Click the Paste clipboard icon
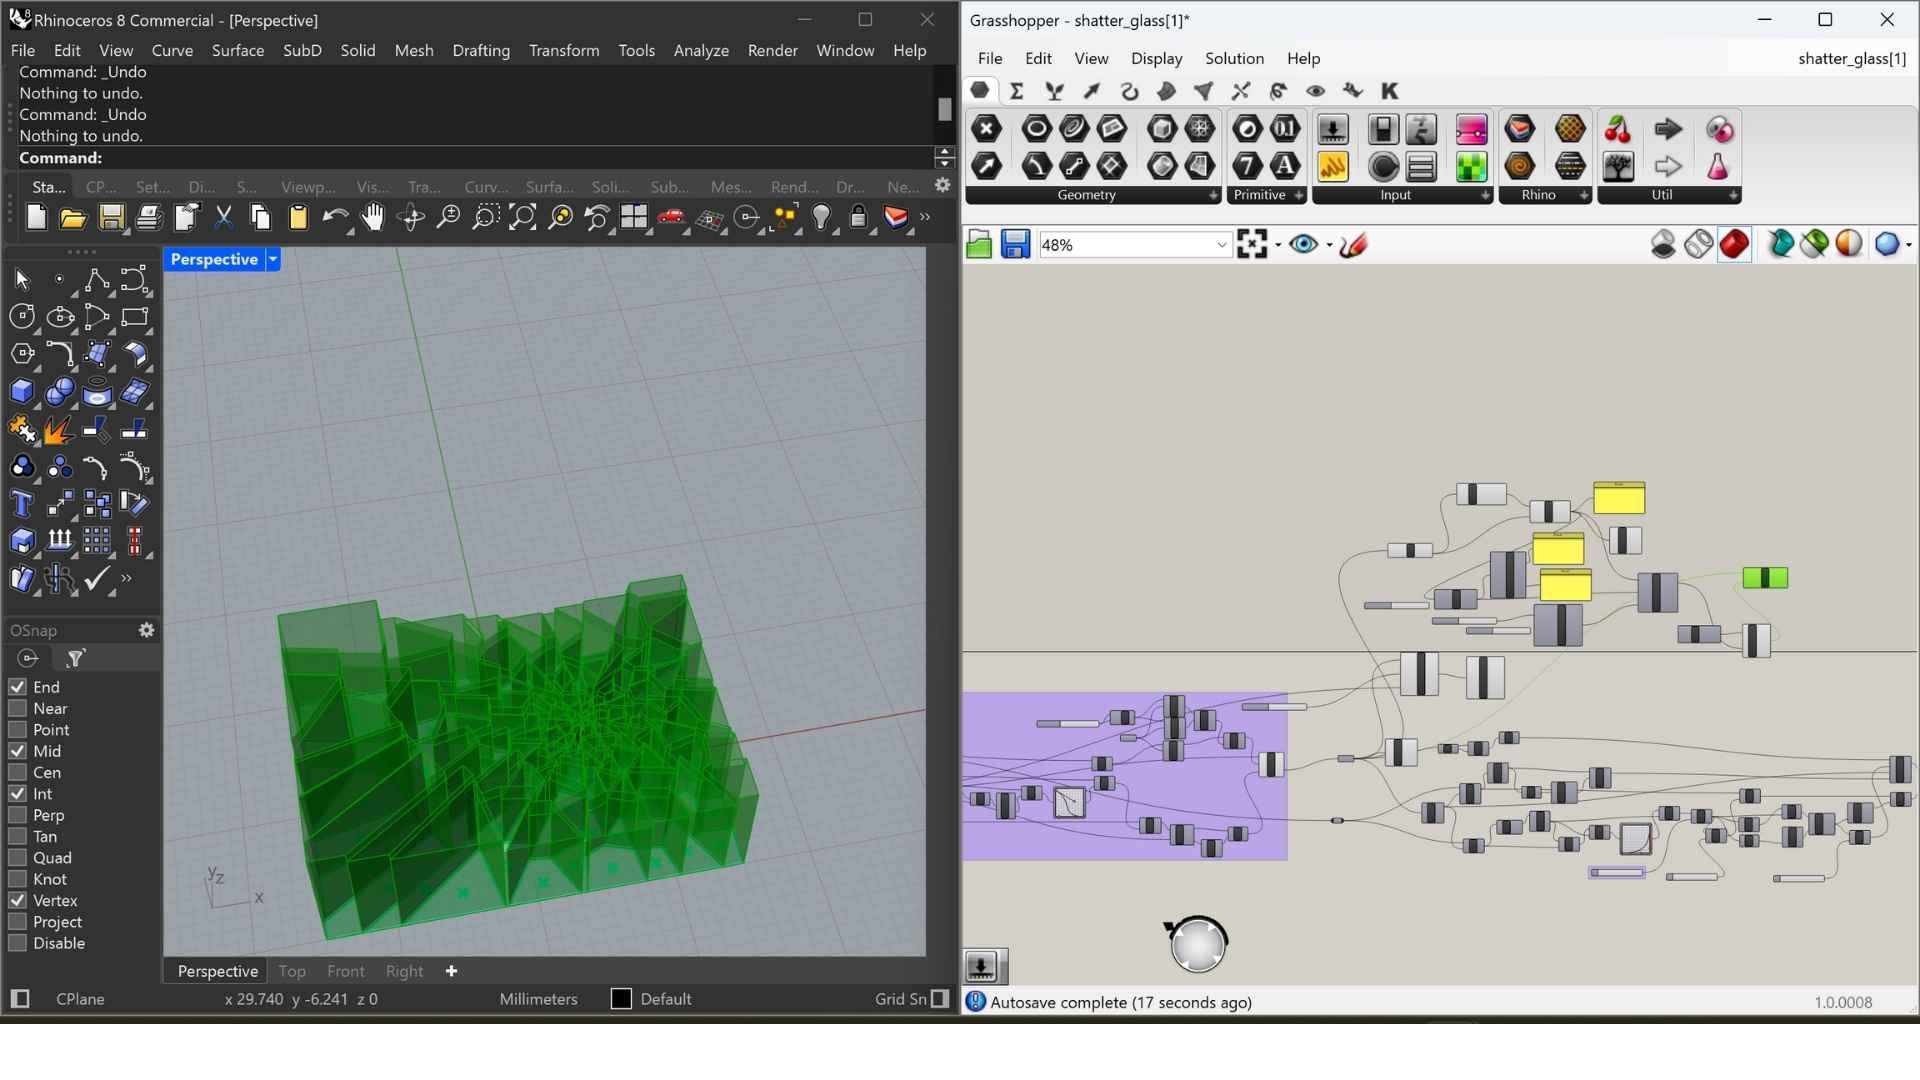This screenshot has width=1920, height=1080. (x=298, y=218)
